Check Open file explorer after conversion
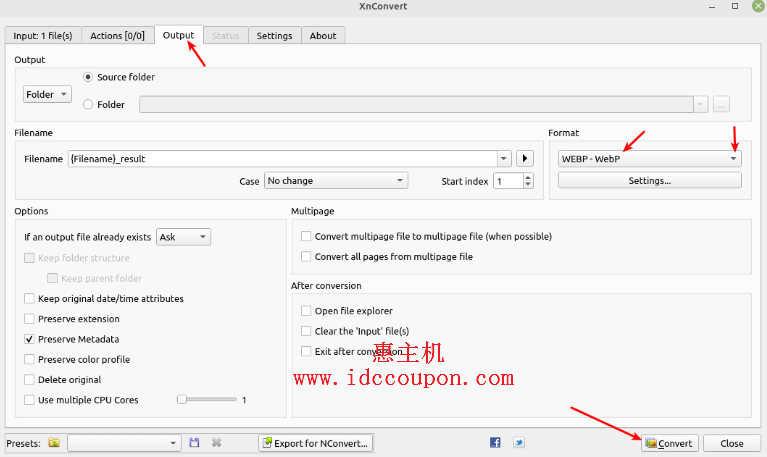Screen dimensions: 767x457 pyautogui.click(x=306, y=311)
